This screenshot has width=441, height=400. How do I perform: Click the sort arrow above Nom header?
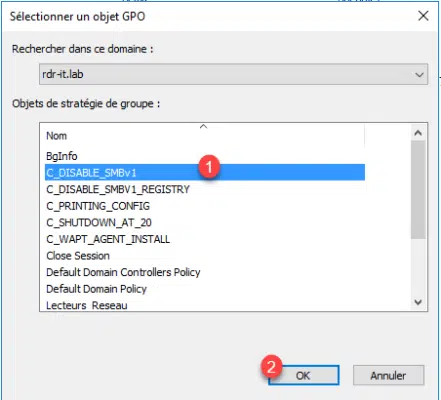pos(203,126)
